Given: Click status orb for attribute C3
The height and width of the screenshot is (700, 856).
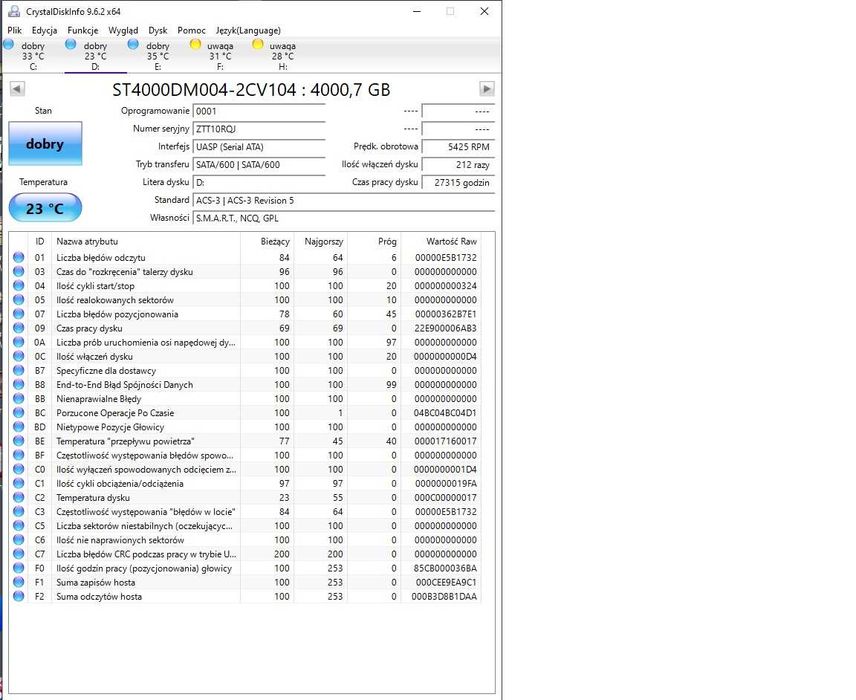Looking at the screenshot, I should tap(19, 512).
